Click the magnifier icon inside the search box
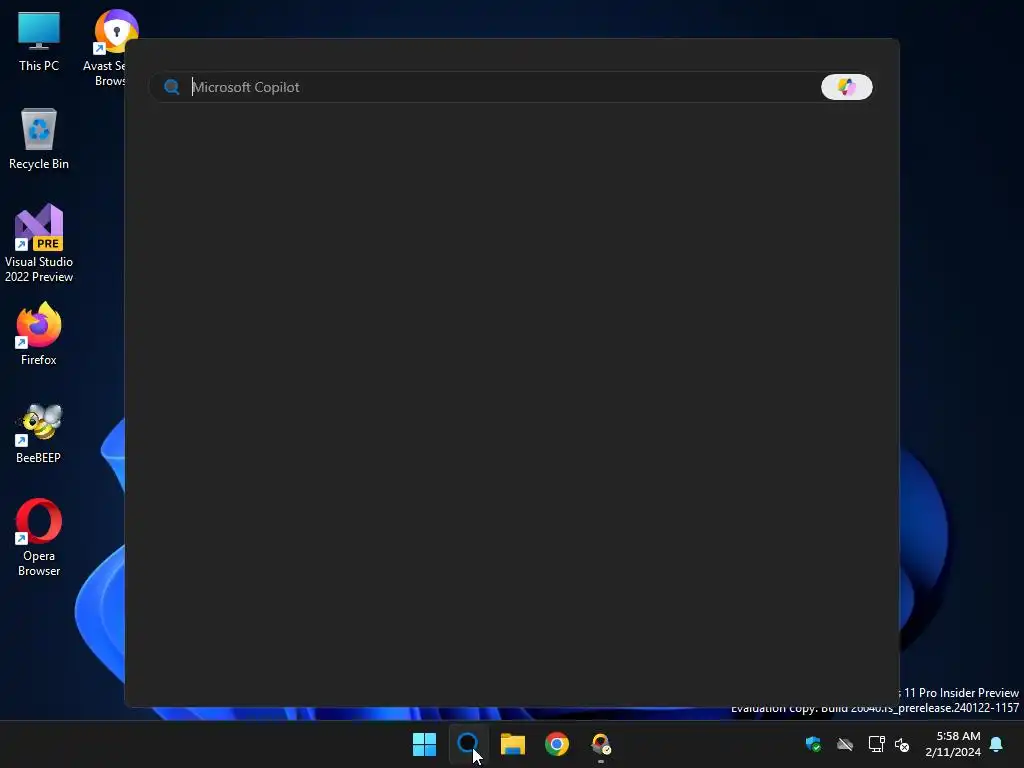 pos(172,87)
